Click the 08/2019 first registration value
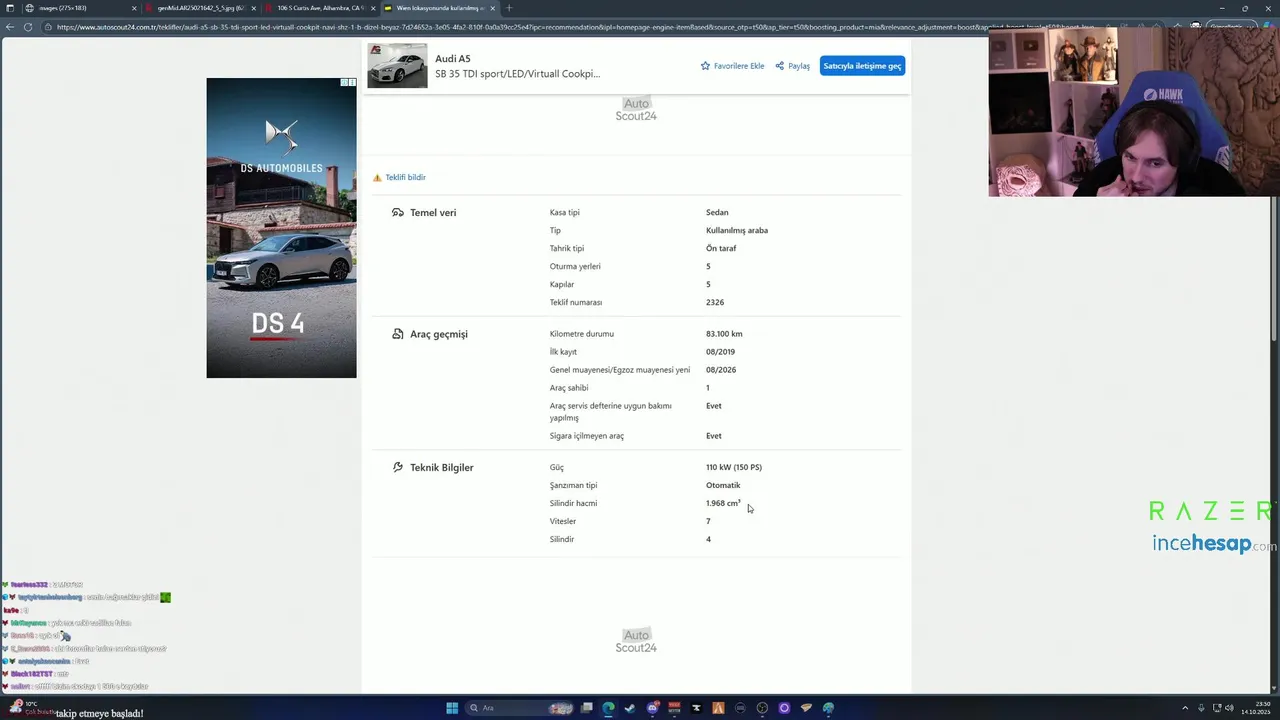This screenshot has width=1280, height=720. tap(720, 352)
